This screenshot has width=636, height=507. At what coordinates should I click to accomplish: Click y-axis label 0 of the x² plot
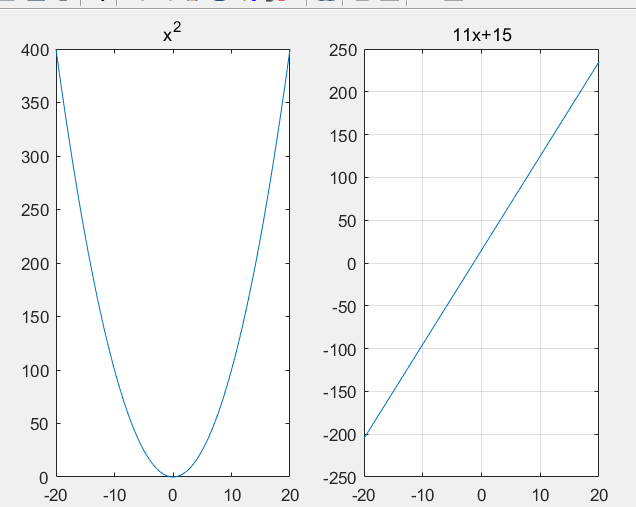coord(44,478)
